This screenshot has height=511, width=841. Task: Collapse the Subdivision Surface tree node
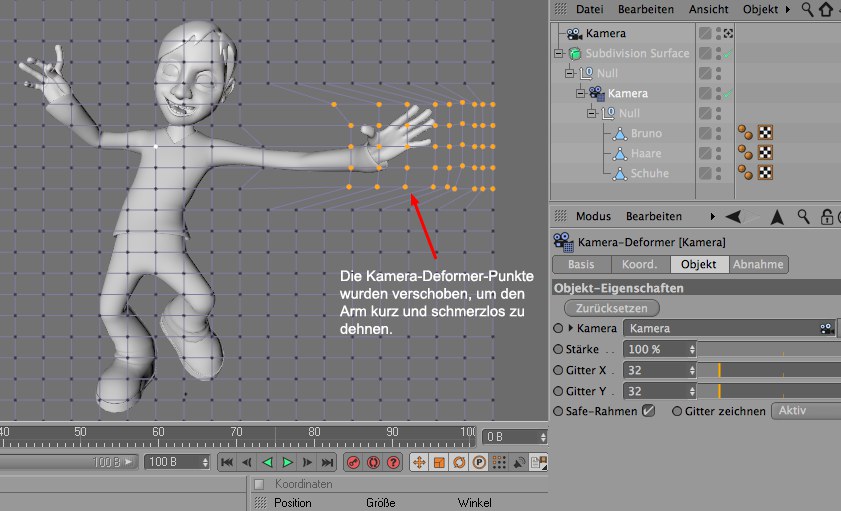[x=556, y=54]
